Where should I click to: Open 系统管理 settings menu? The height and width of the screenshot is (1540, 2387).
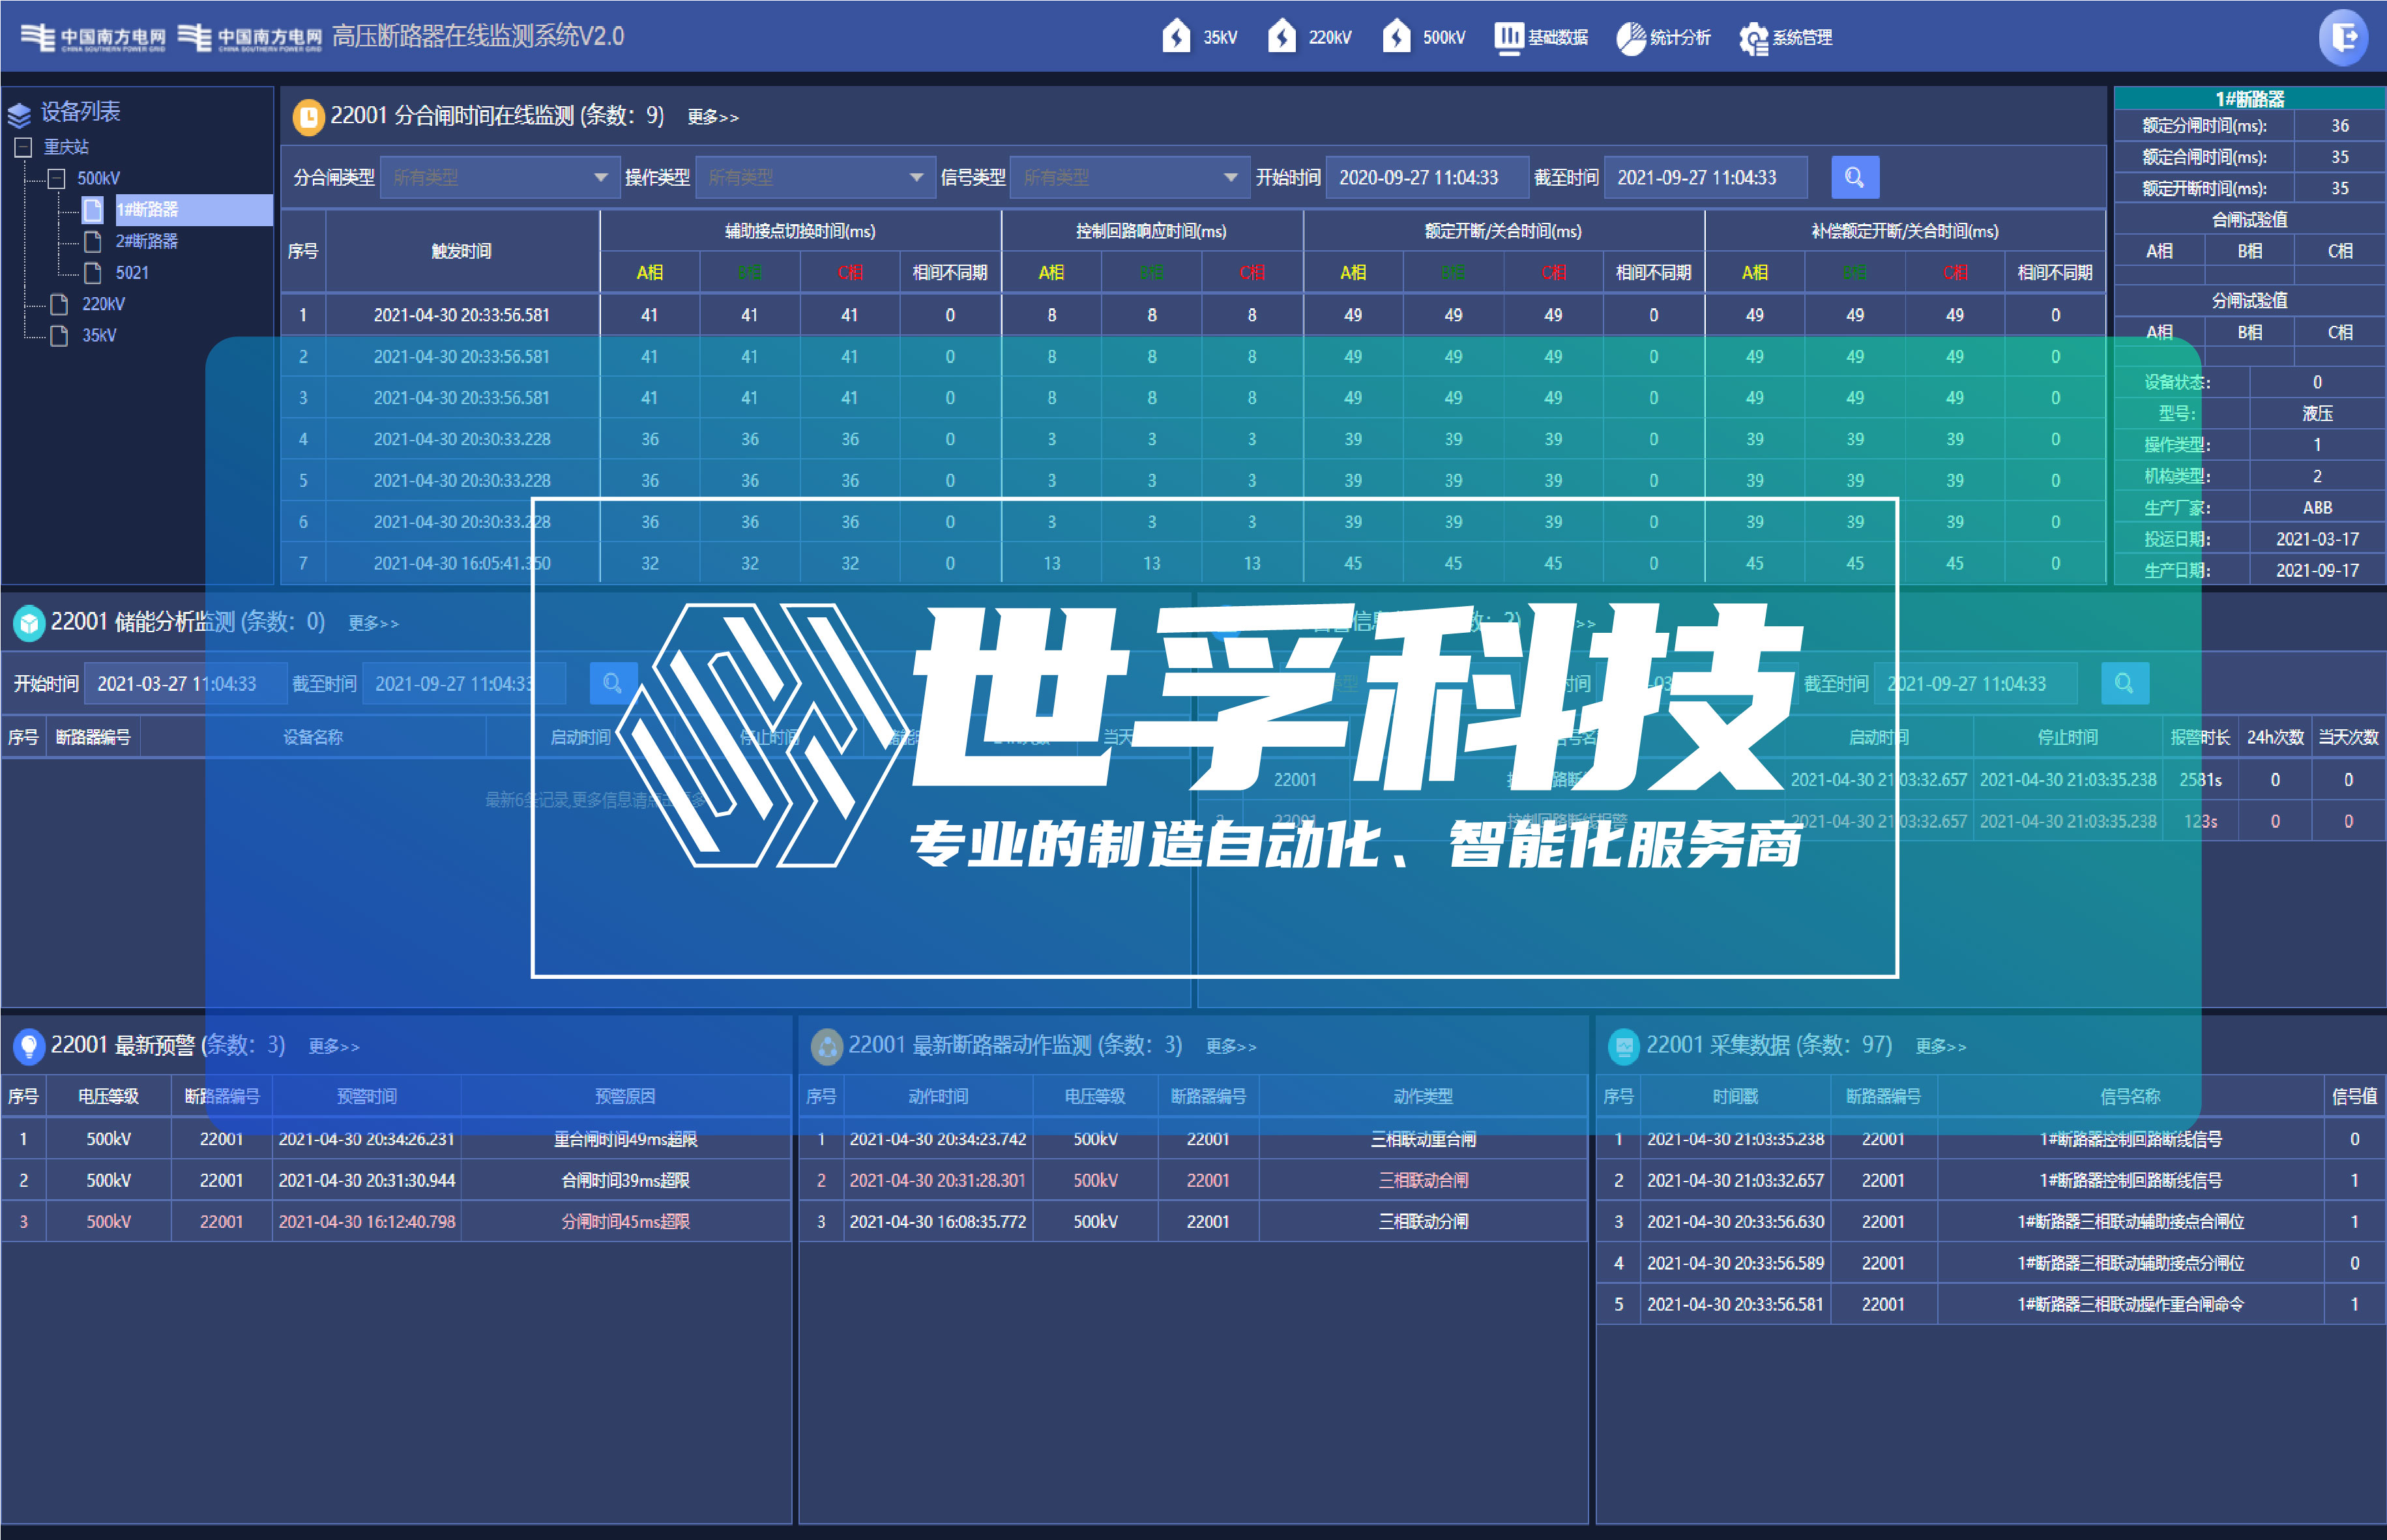coord(1786,37)
